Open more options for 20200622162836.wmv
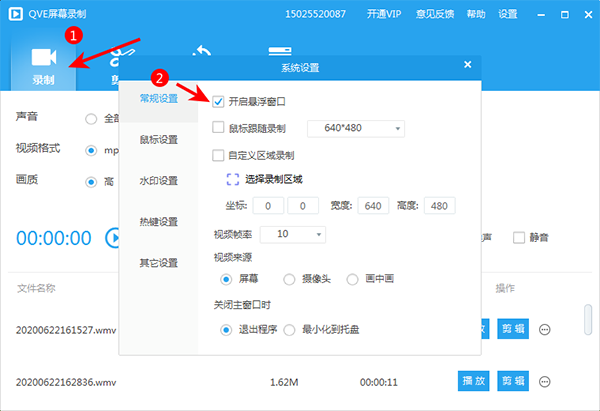The image size is (600, 411). coord(545,381)
